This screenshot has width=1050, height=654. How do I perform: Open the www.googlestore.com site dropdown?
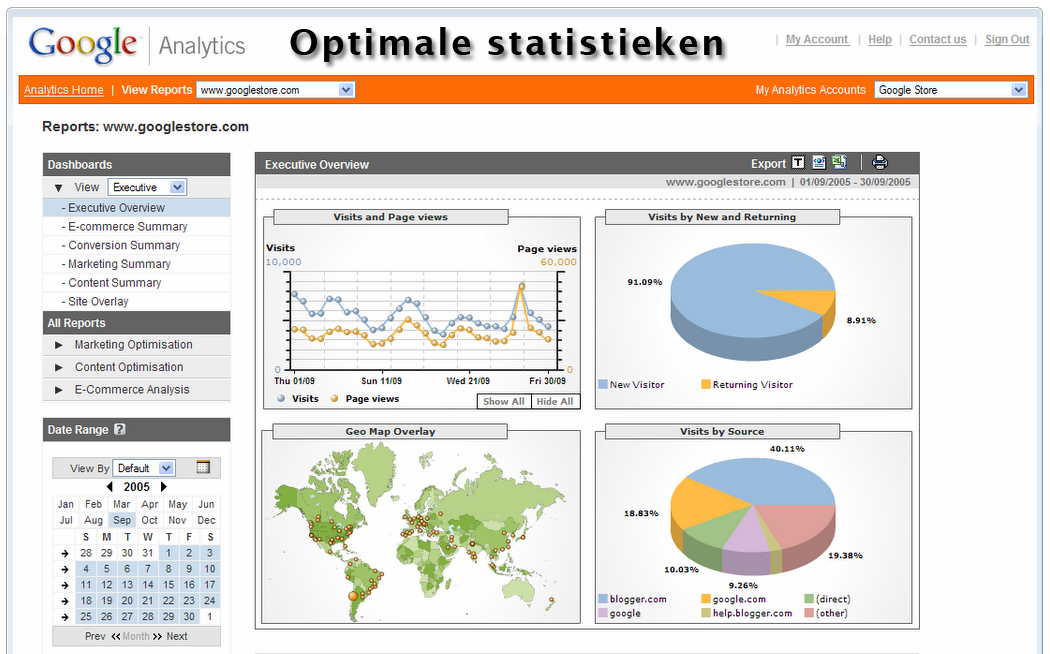click(275, 90)
